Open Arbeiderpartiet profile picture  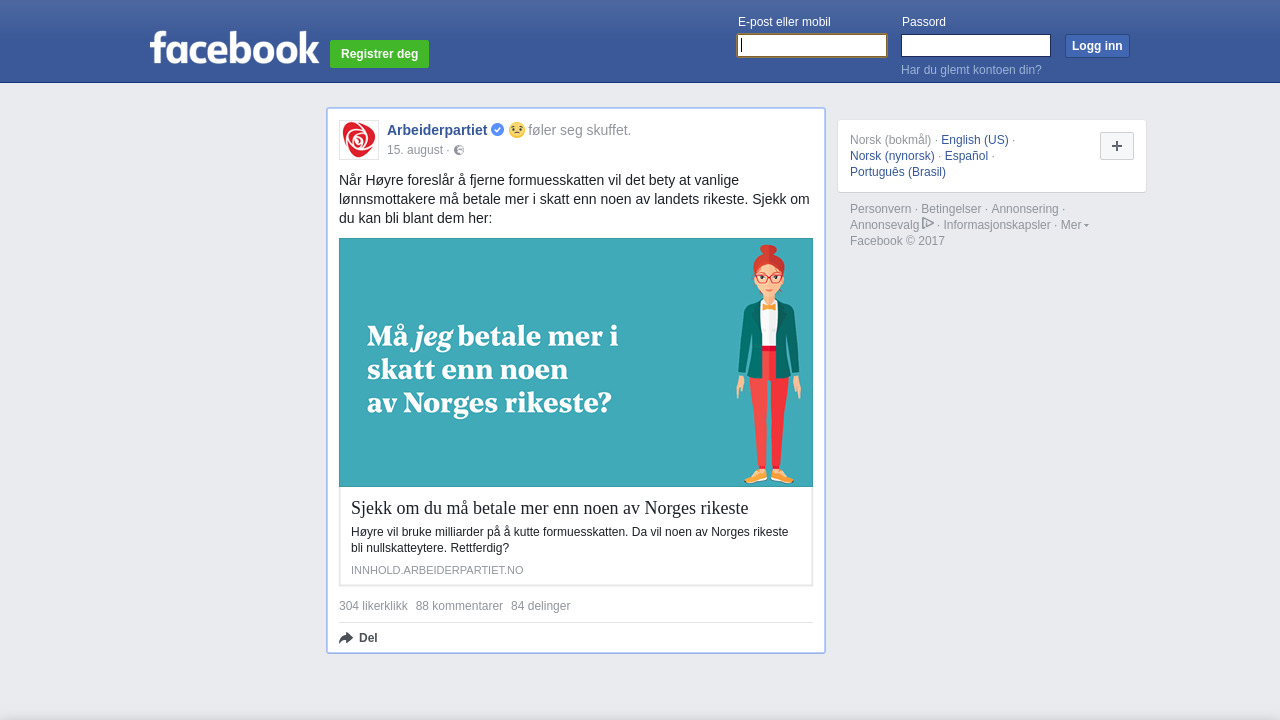(359, 140)
